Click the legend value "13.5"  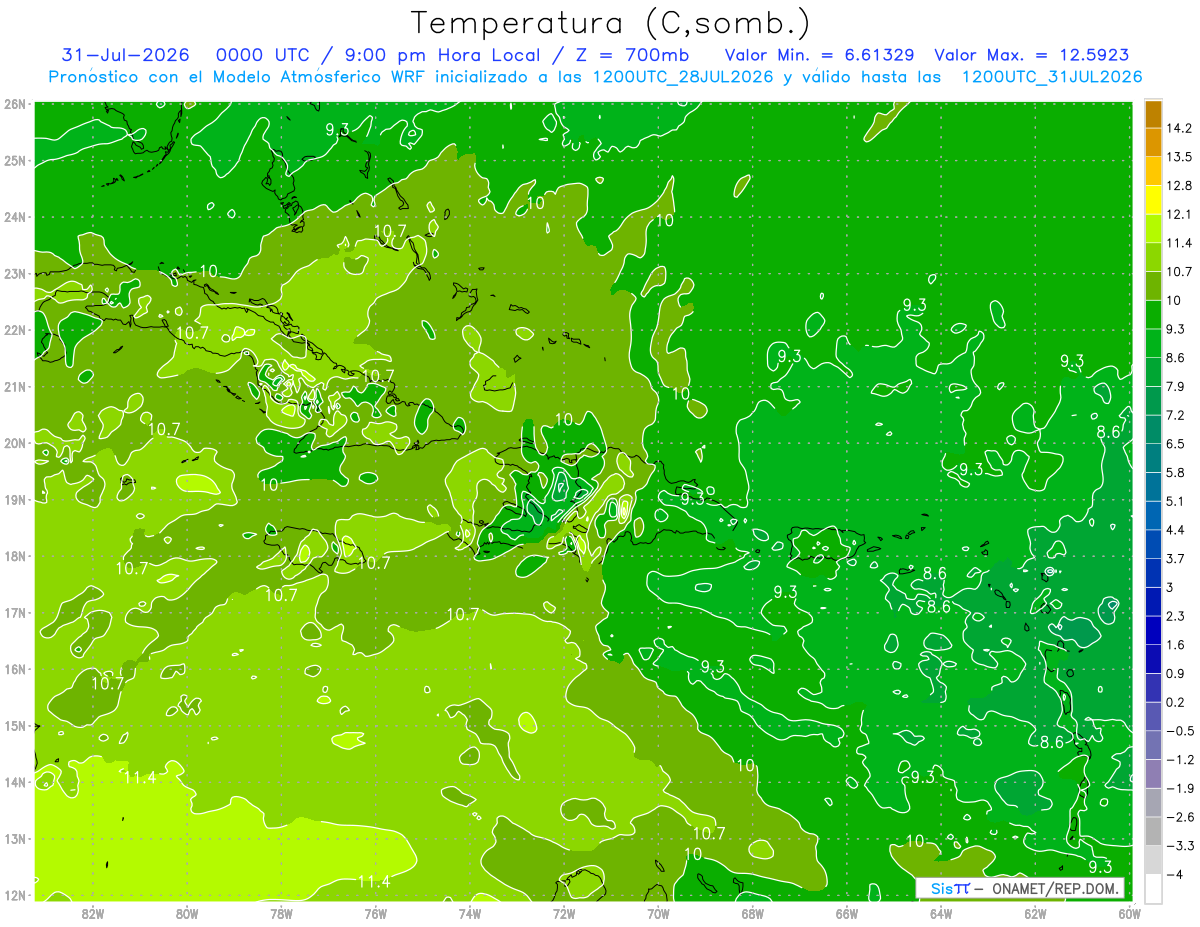pos(1180,157)
